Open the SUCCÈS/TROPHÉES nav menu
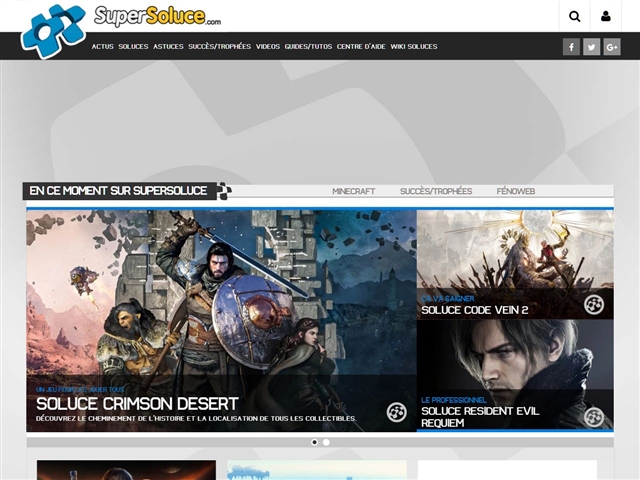Viewport: 640px width, 480px height. [x=220, y=47]
